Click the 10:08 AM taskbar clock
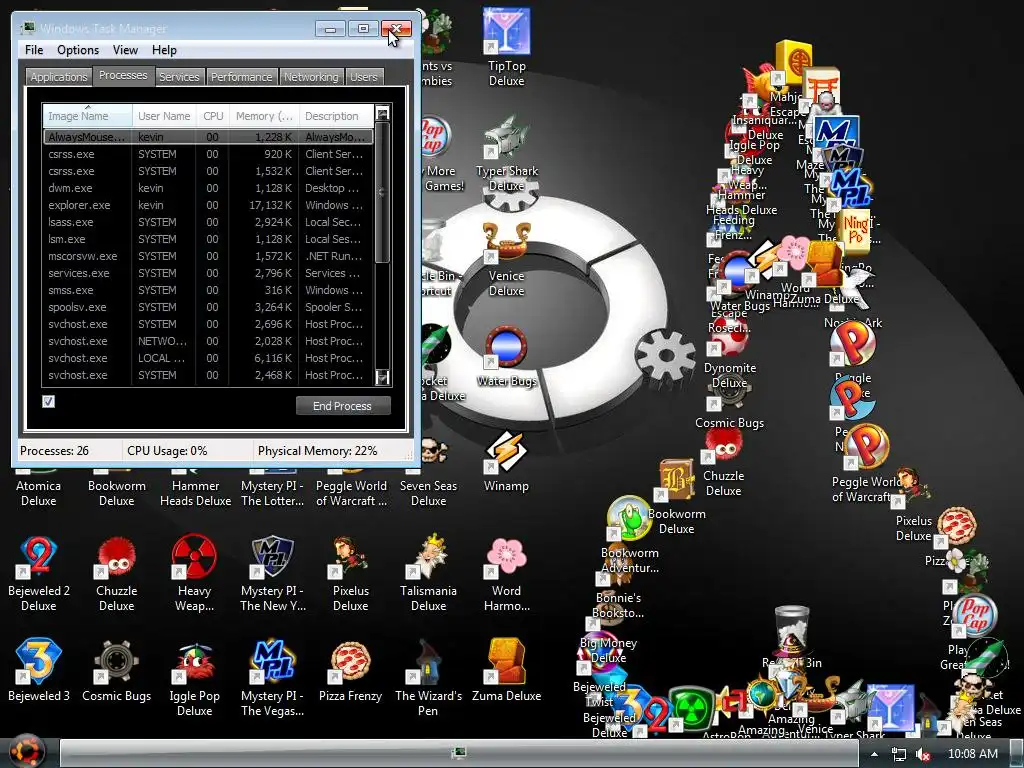The image size is (1024, 768). pos(972,754)
